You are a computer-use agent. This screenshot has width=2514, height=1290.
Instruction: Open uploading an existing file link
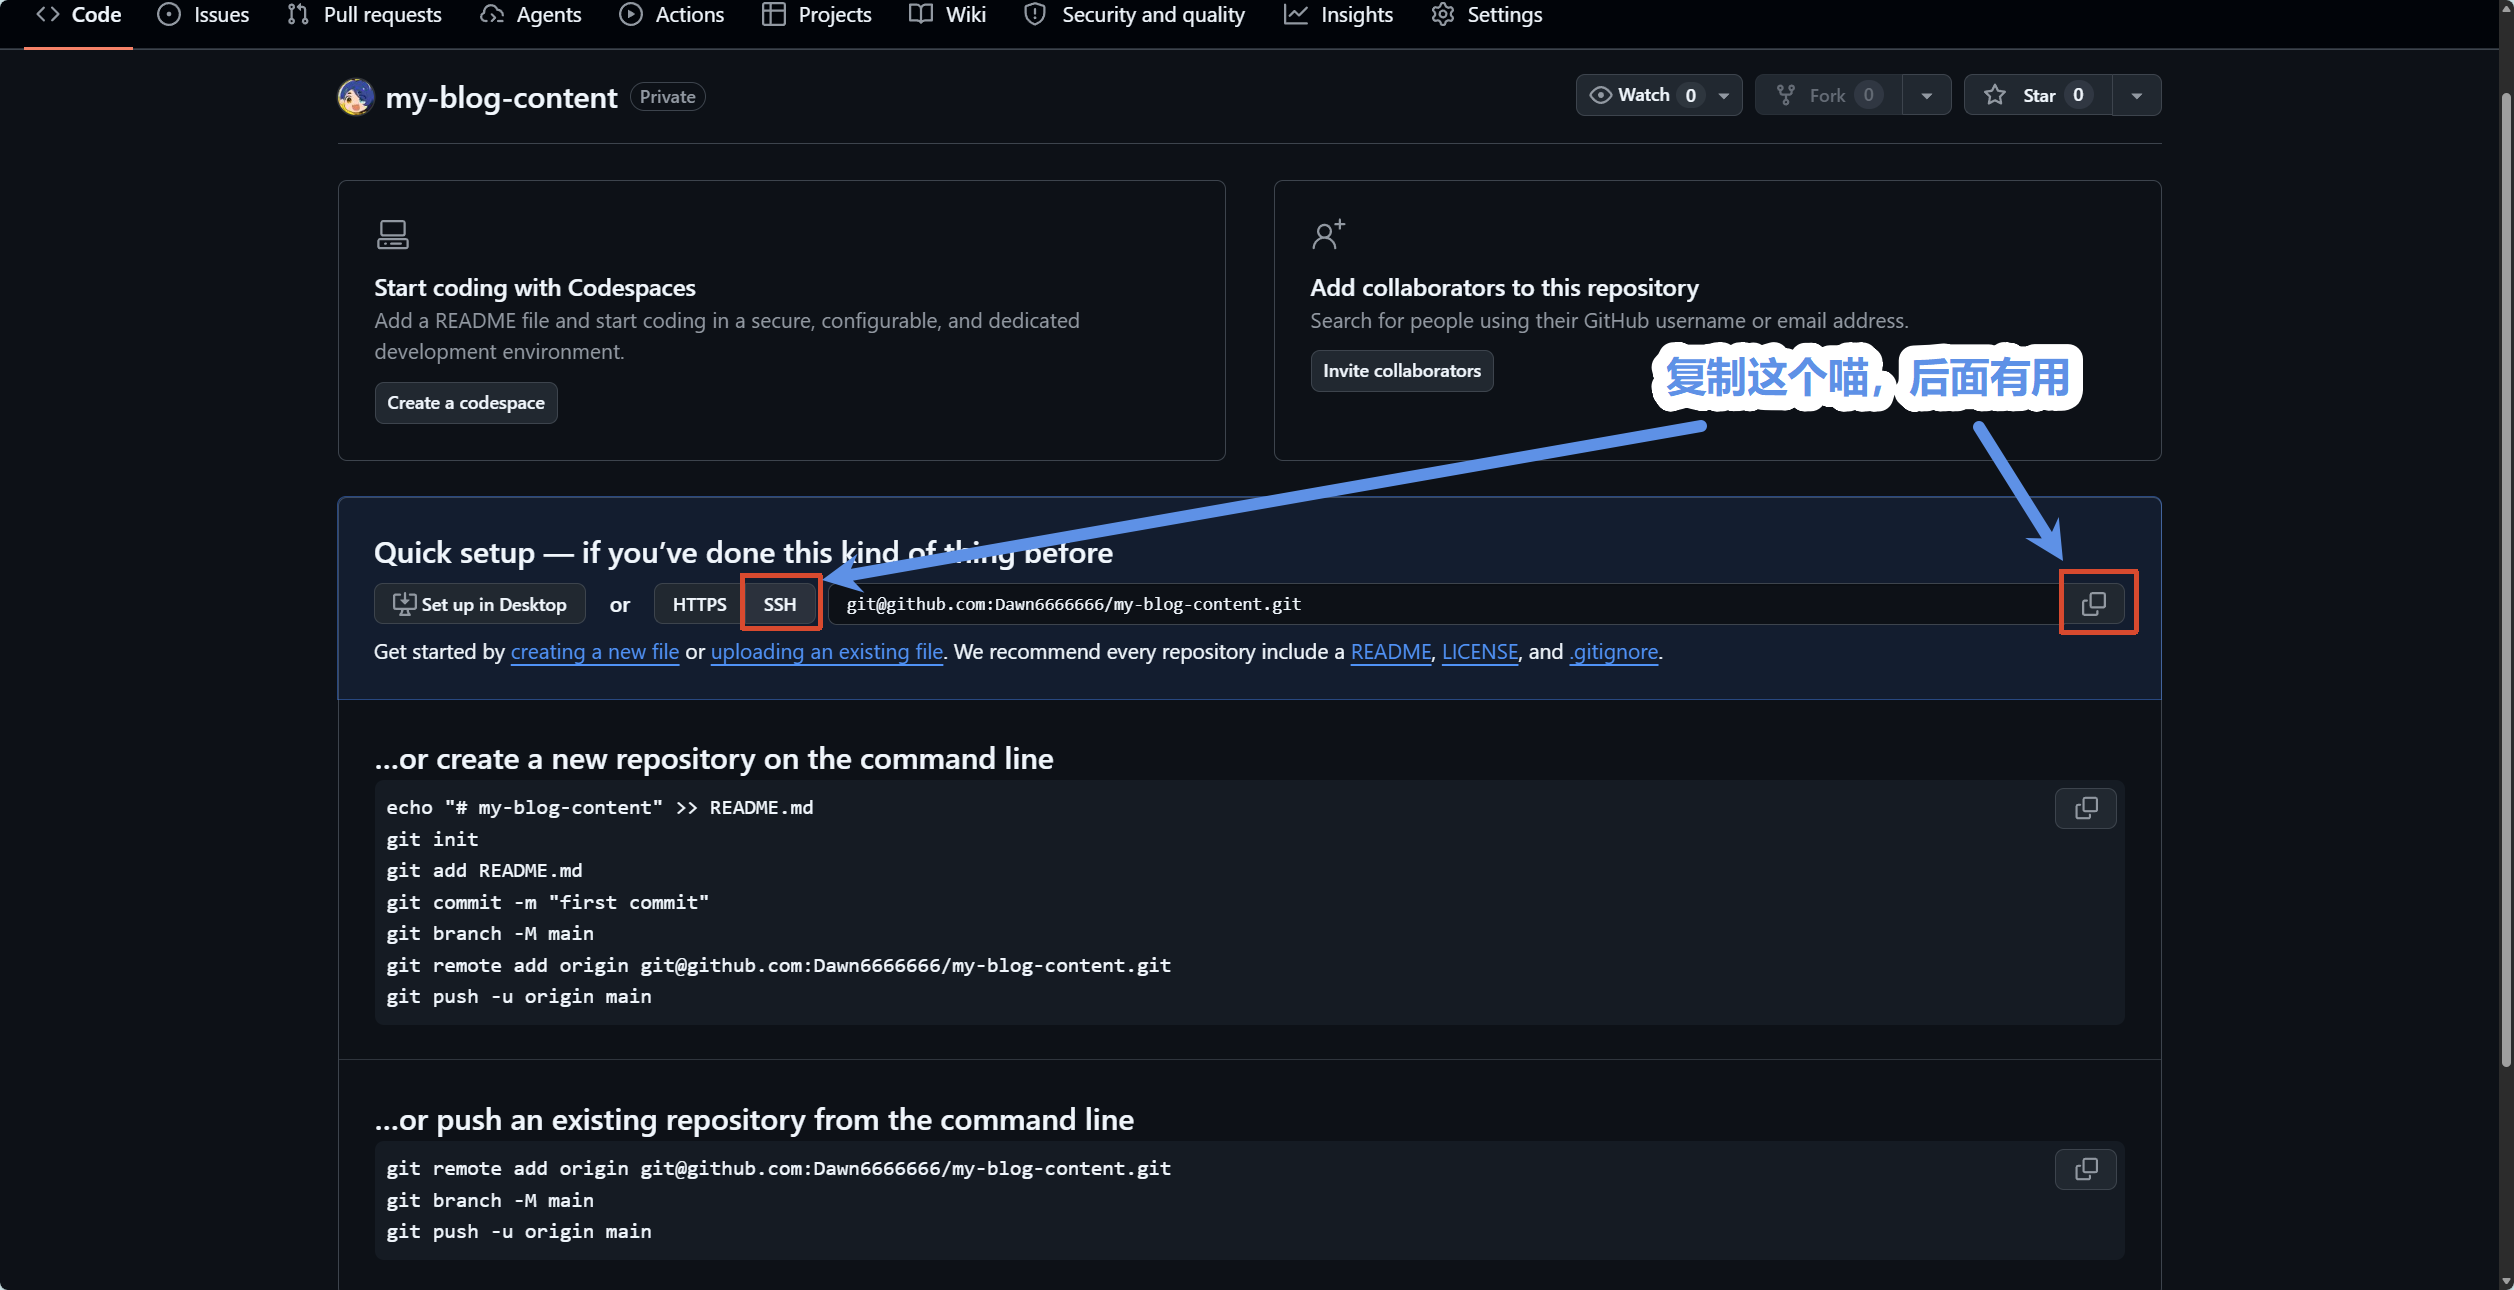[827, 652]
